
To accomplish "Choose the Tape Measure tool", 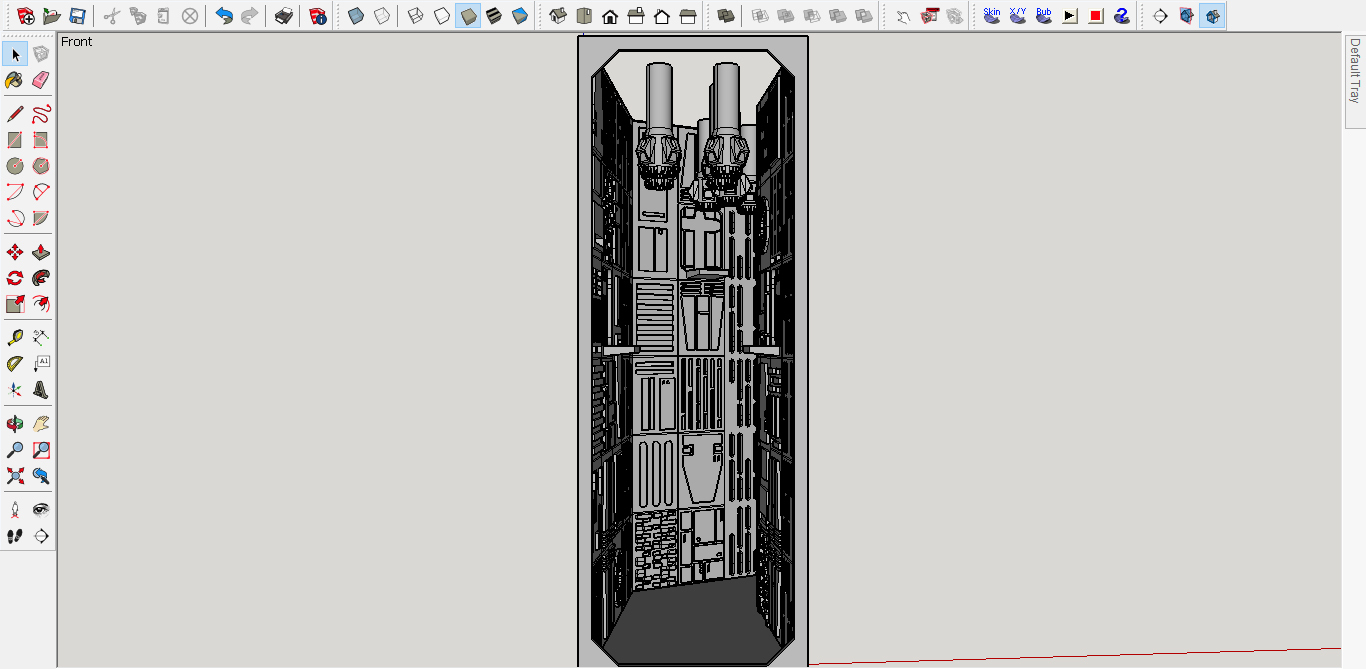I will 15,338.
